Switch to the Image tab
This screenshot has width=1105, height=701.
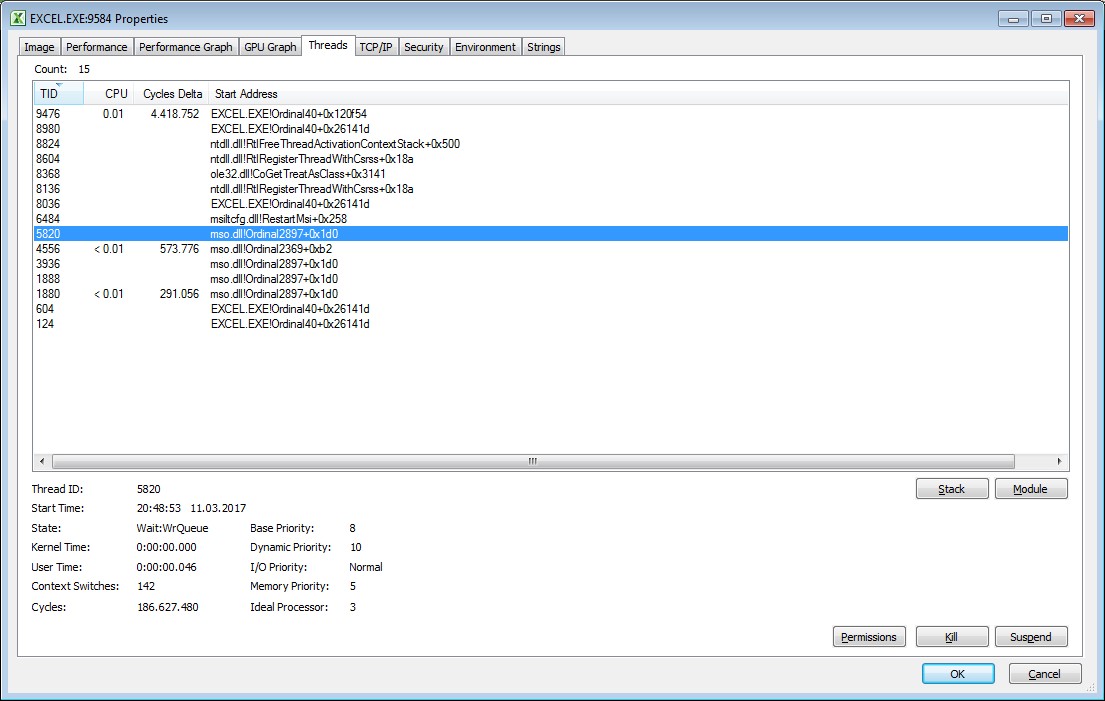(39, 46)
